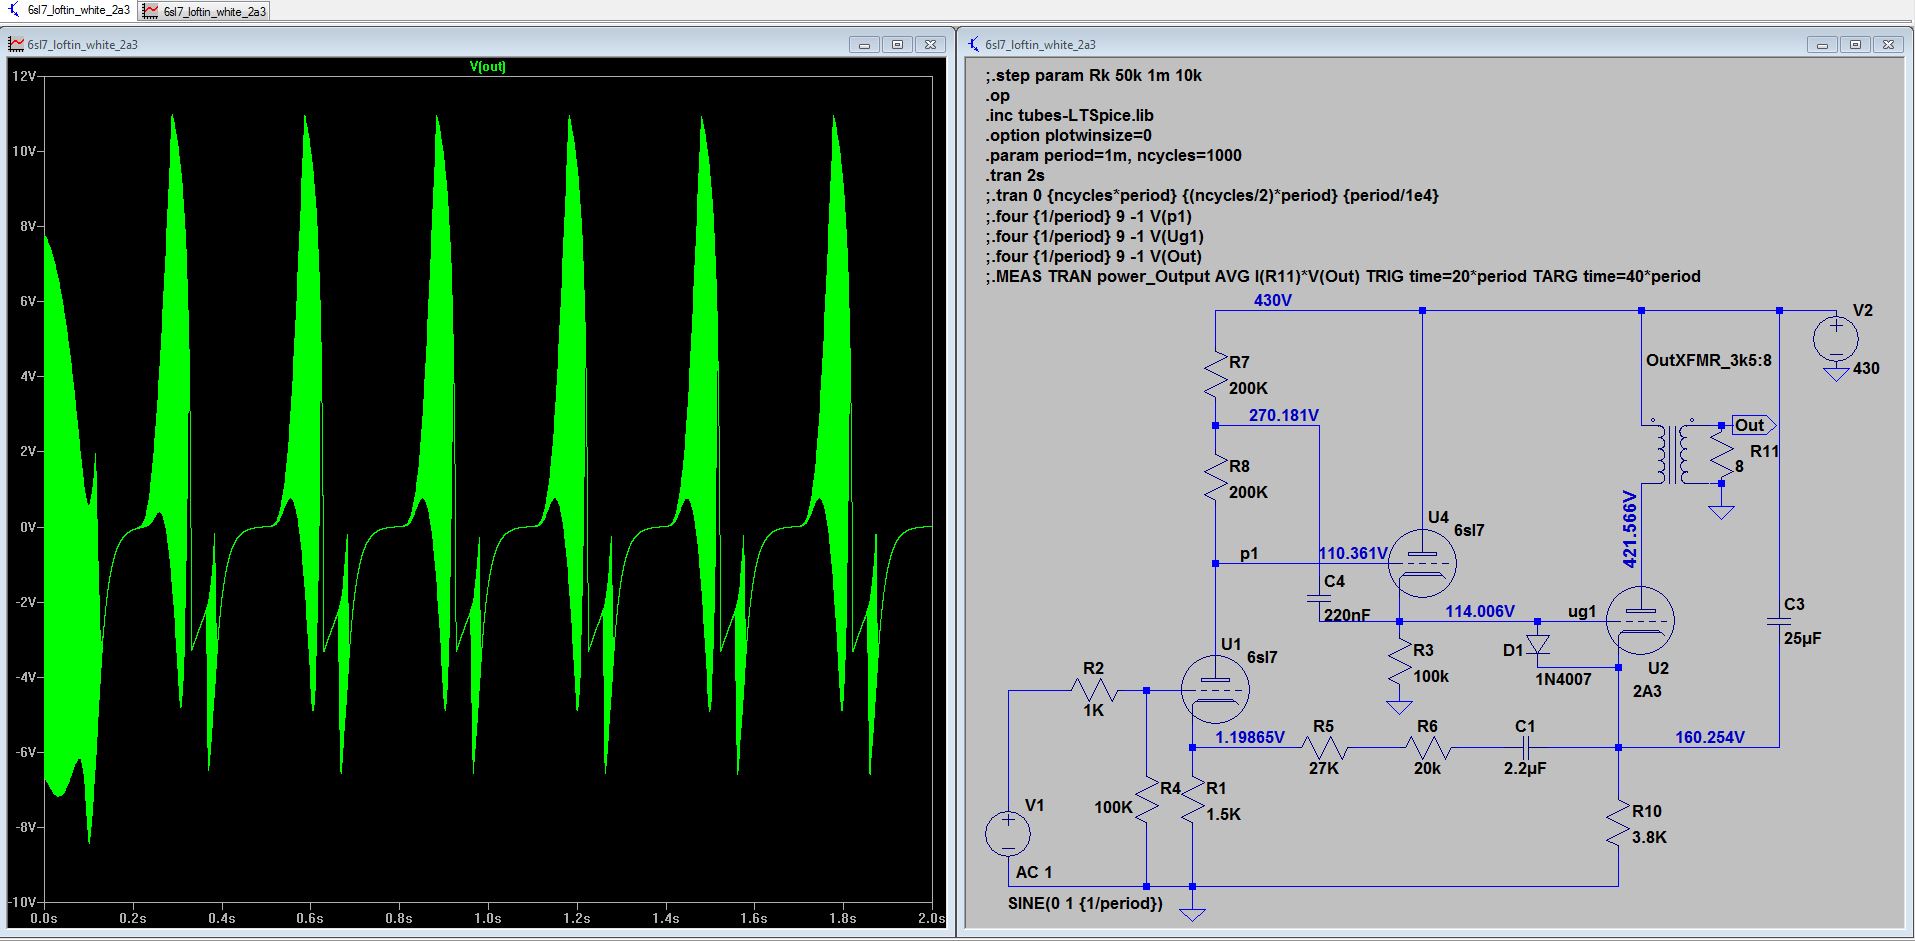Click the .op directive text

coord(997,96)
